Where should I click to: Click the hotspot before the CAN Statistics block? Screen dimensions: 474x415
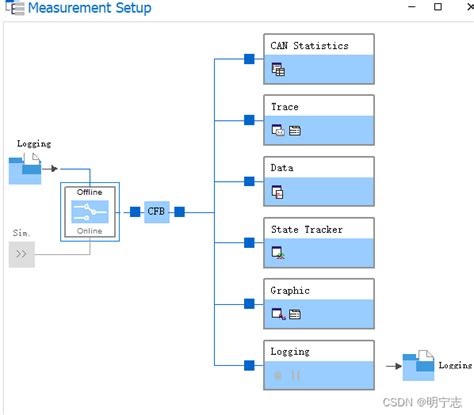pos(249,59)
